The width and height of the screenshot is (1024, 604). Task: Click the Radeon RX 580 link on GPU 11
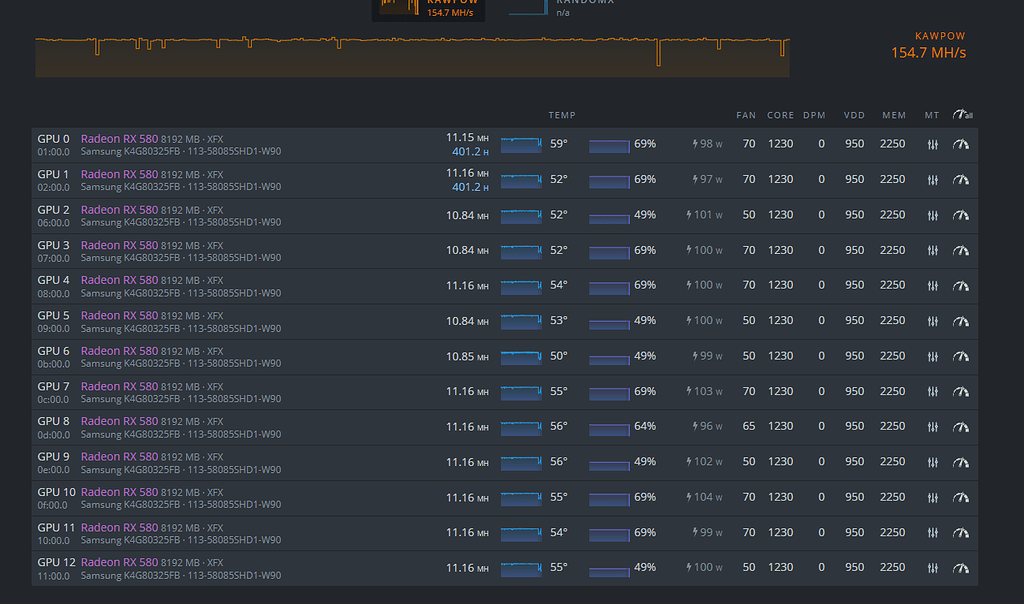point(120,527)
